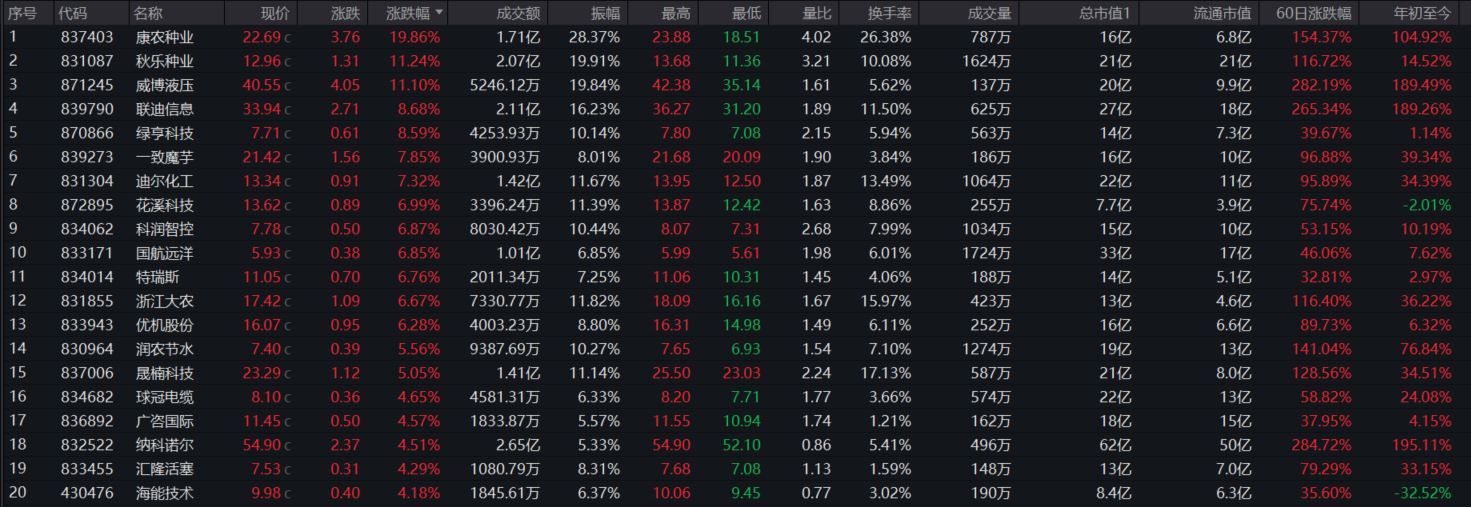This screenshot has width=1471, height=507.
Task: Click the 28.37% amplitude value
Action: pyautogui.click(x=594, y=37)
